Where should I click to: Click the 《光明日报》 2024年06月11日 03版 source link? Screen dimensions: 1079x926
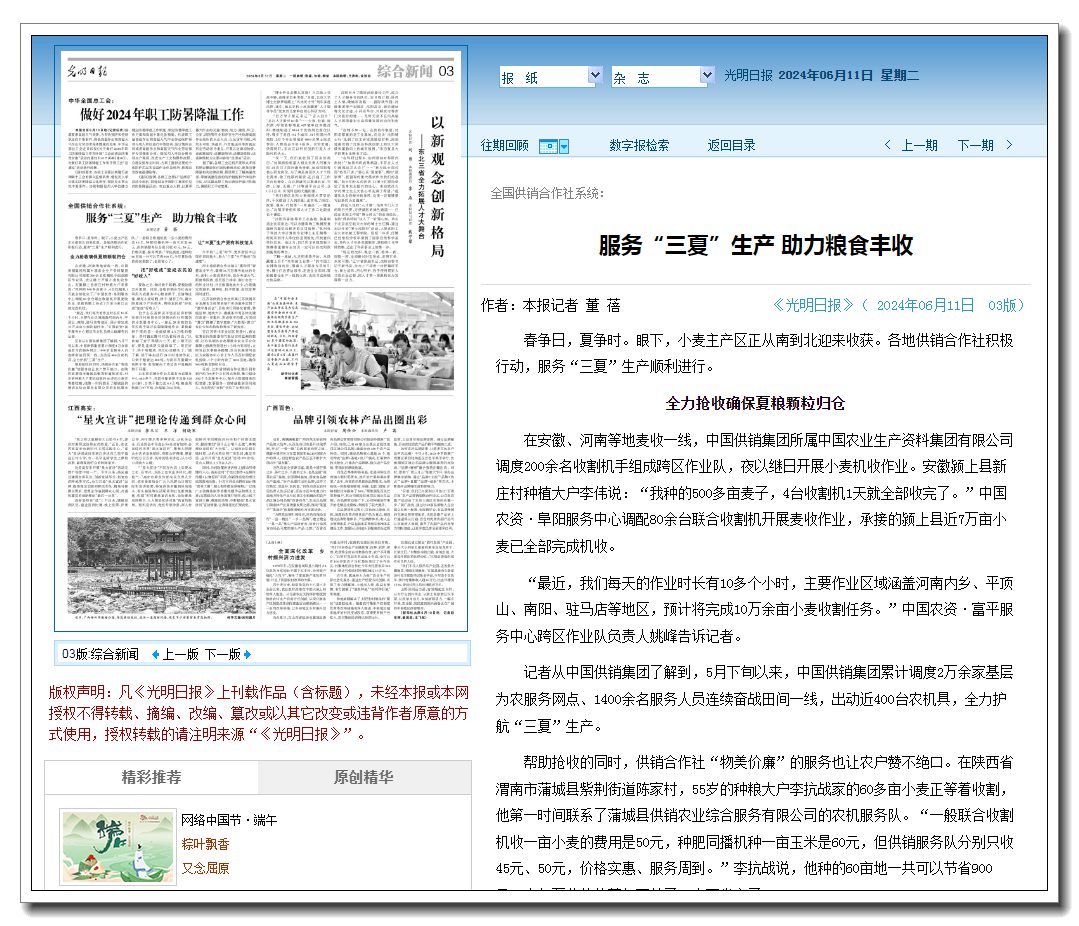pos(899,305)
